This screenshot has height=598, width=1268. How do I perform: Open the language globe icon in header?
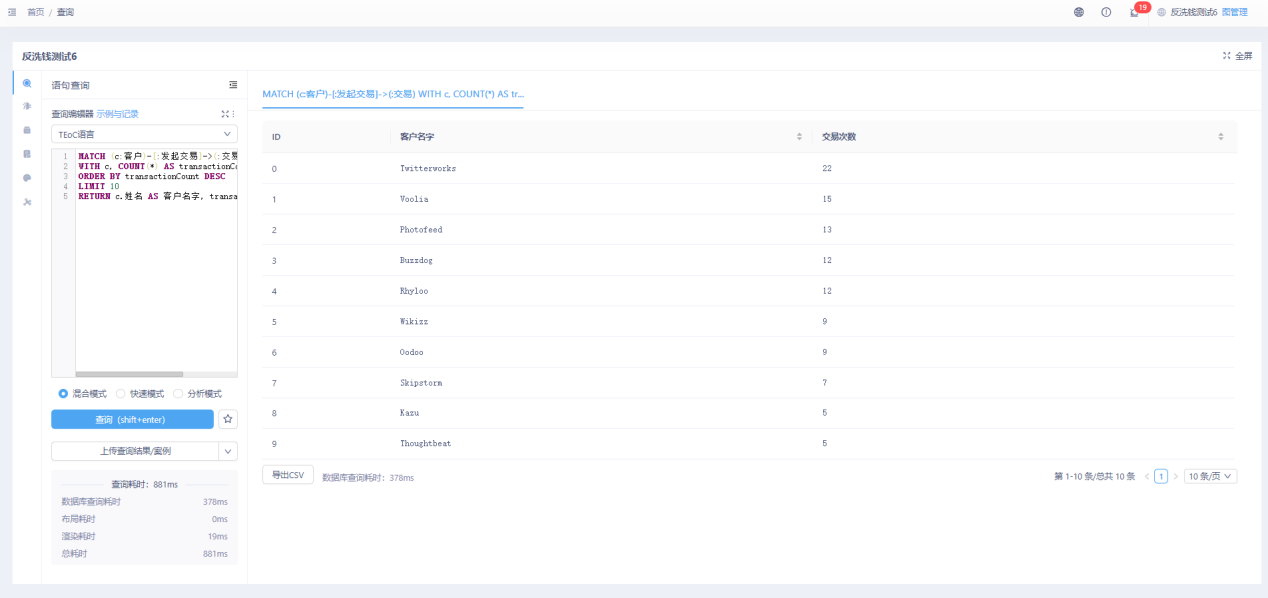pos(1079,12)
